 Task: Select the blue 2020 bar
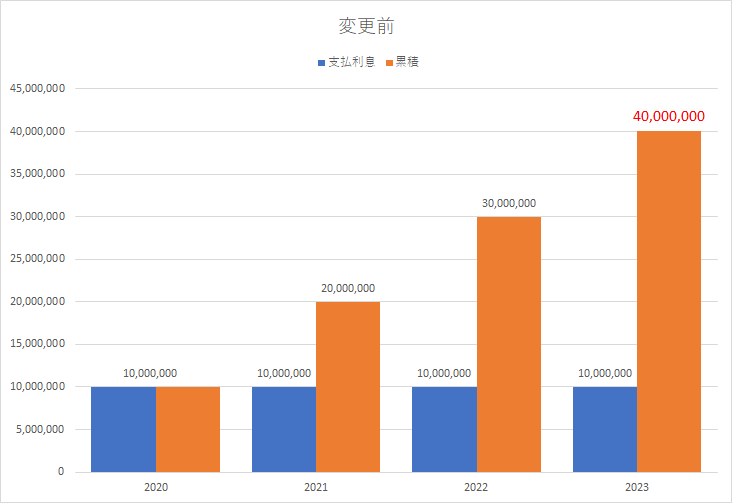[x=123, y=429]
